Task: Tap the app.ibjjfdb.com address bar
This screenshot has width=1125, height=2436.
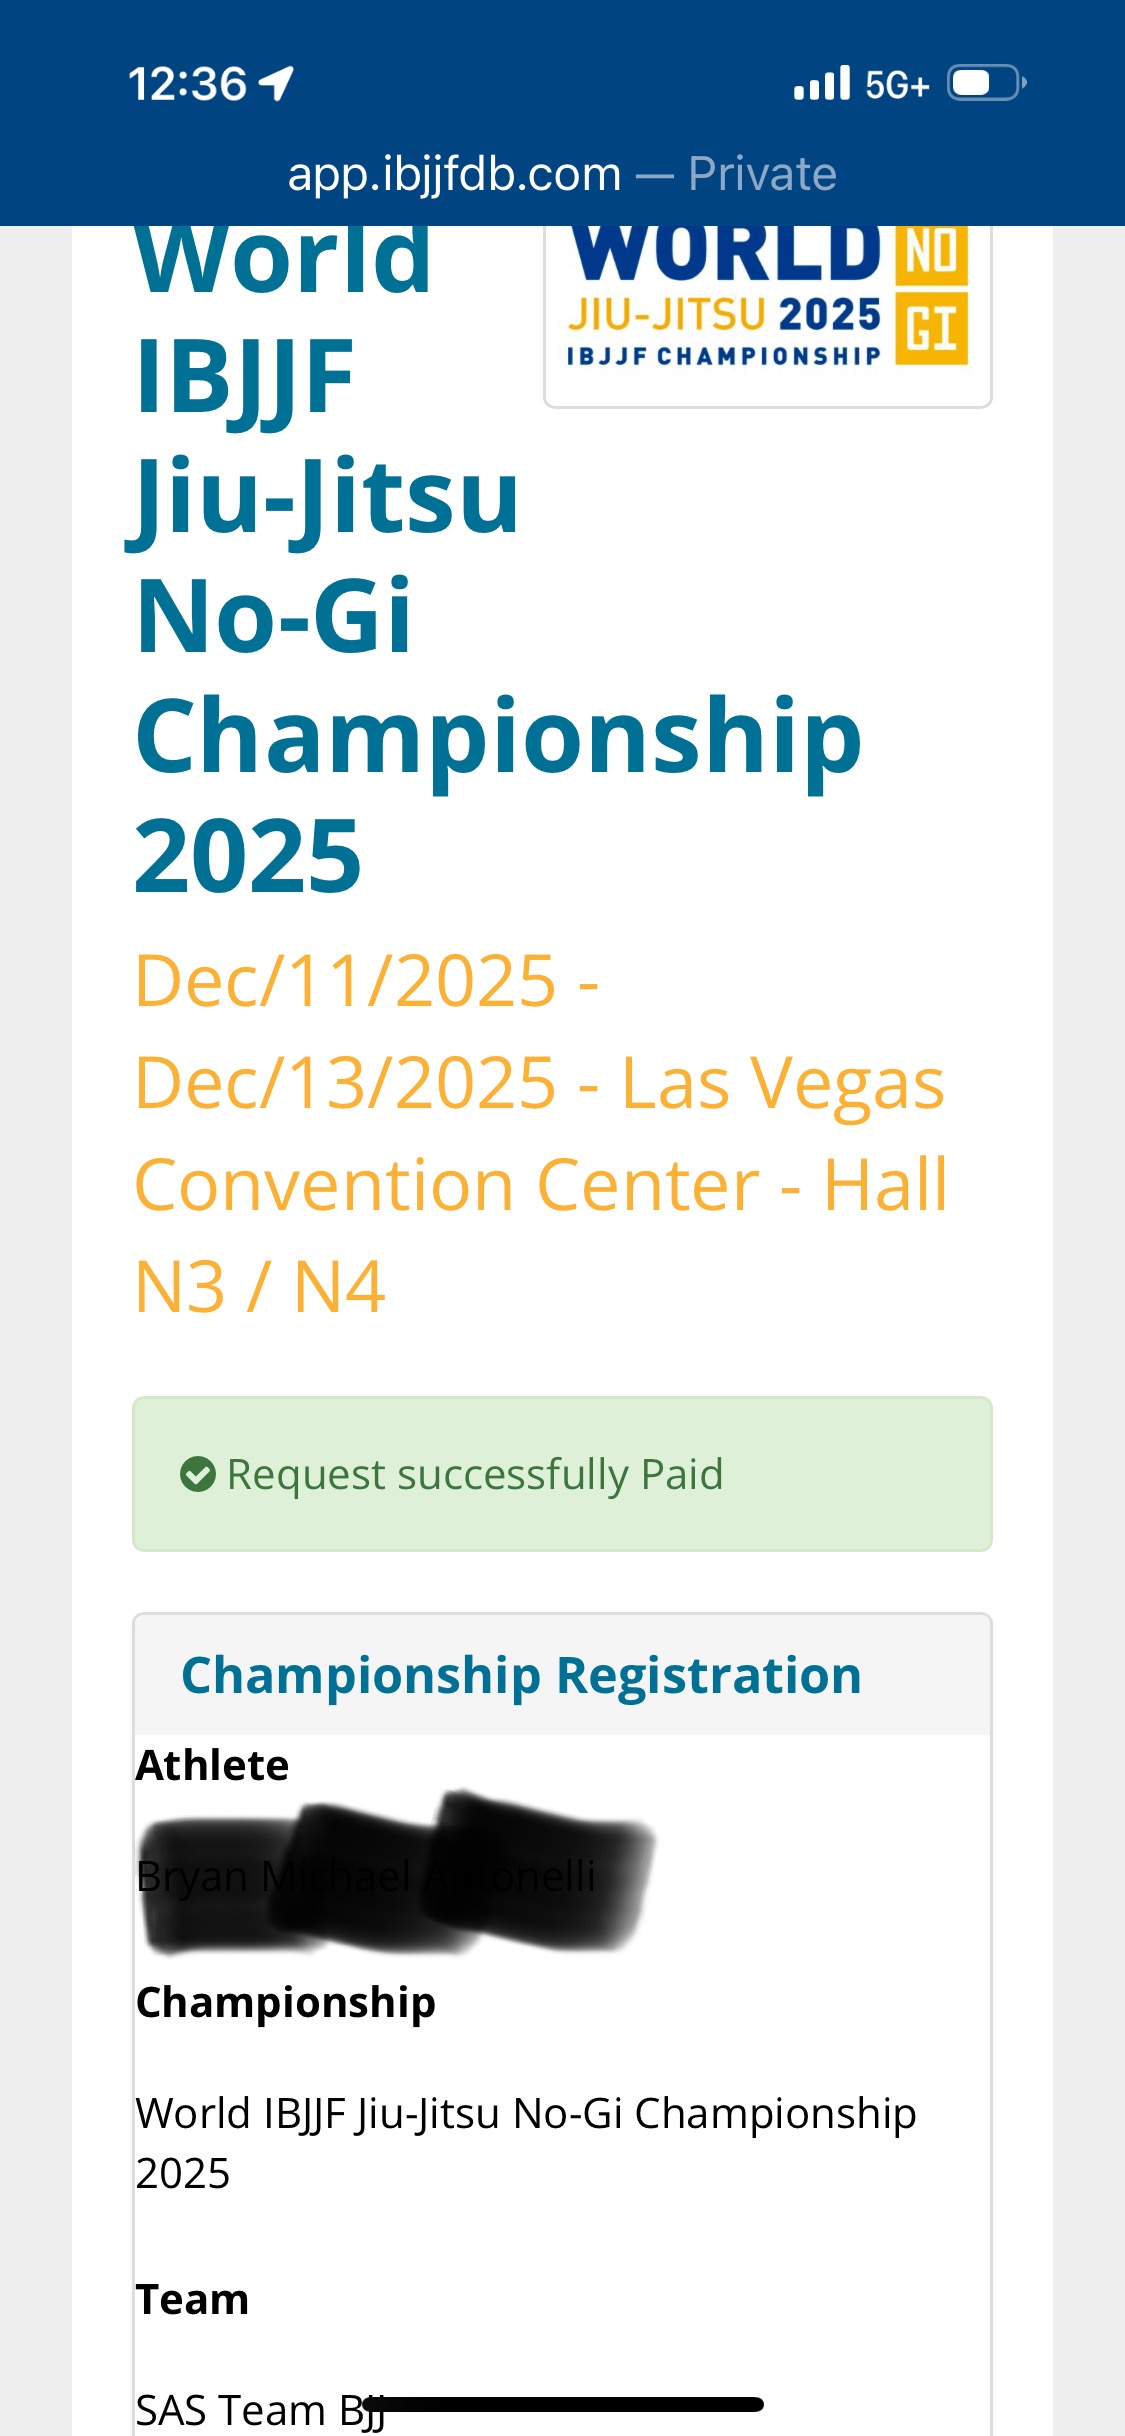Action: pos(454,174)
